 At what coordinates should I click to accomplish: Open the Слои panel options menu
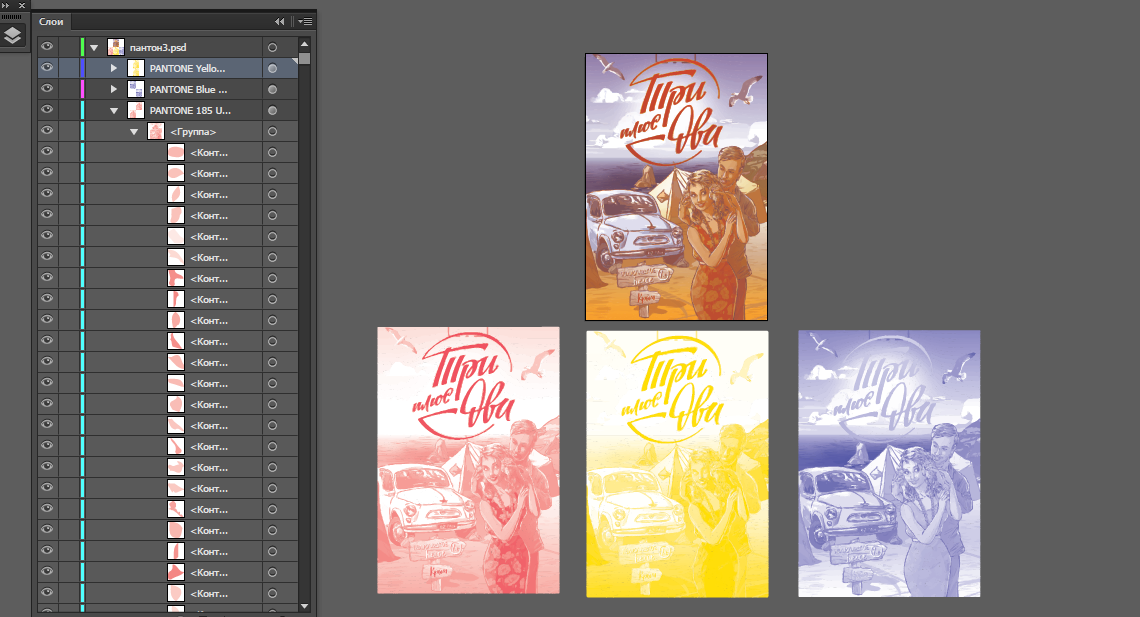point(305,22)
